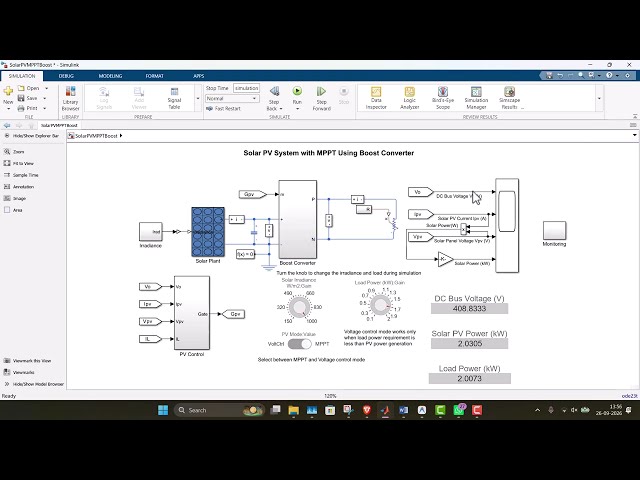Click the Stop simulation icon
Image resolution: width=640 pixels, height=480 pixels.
tap(344, 91)
